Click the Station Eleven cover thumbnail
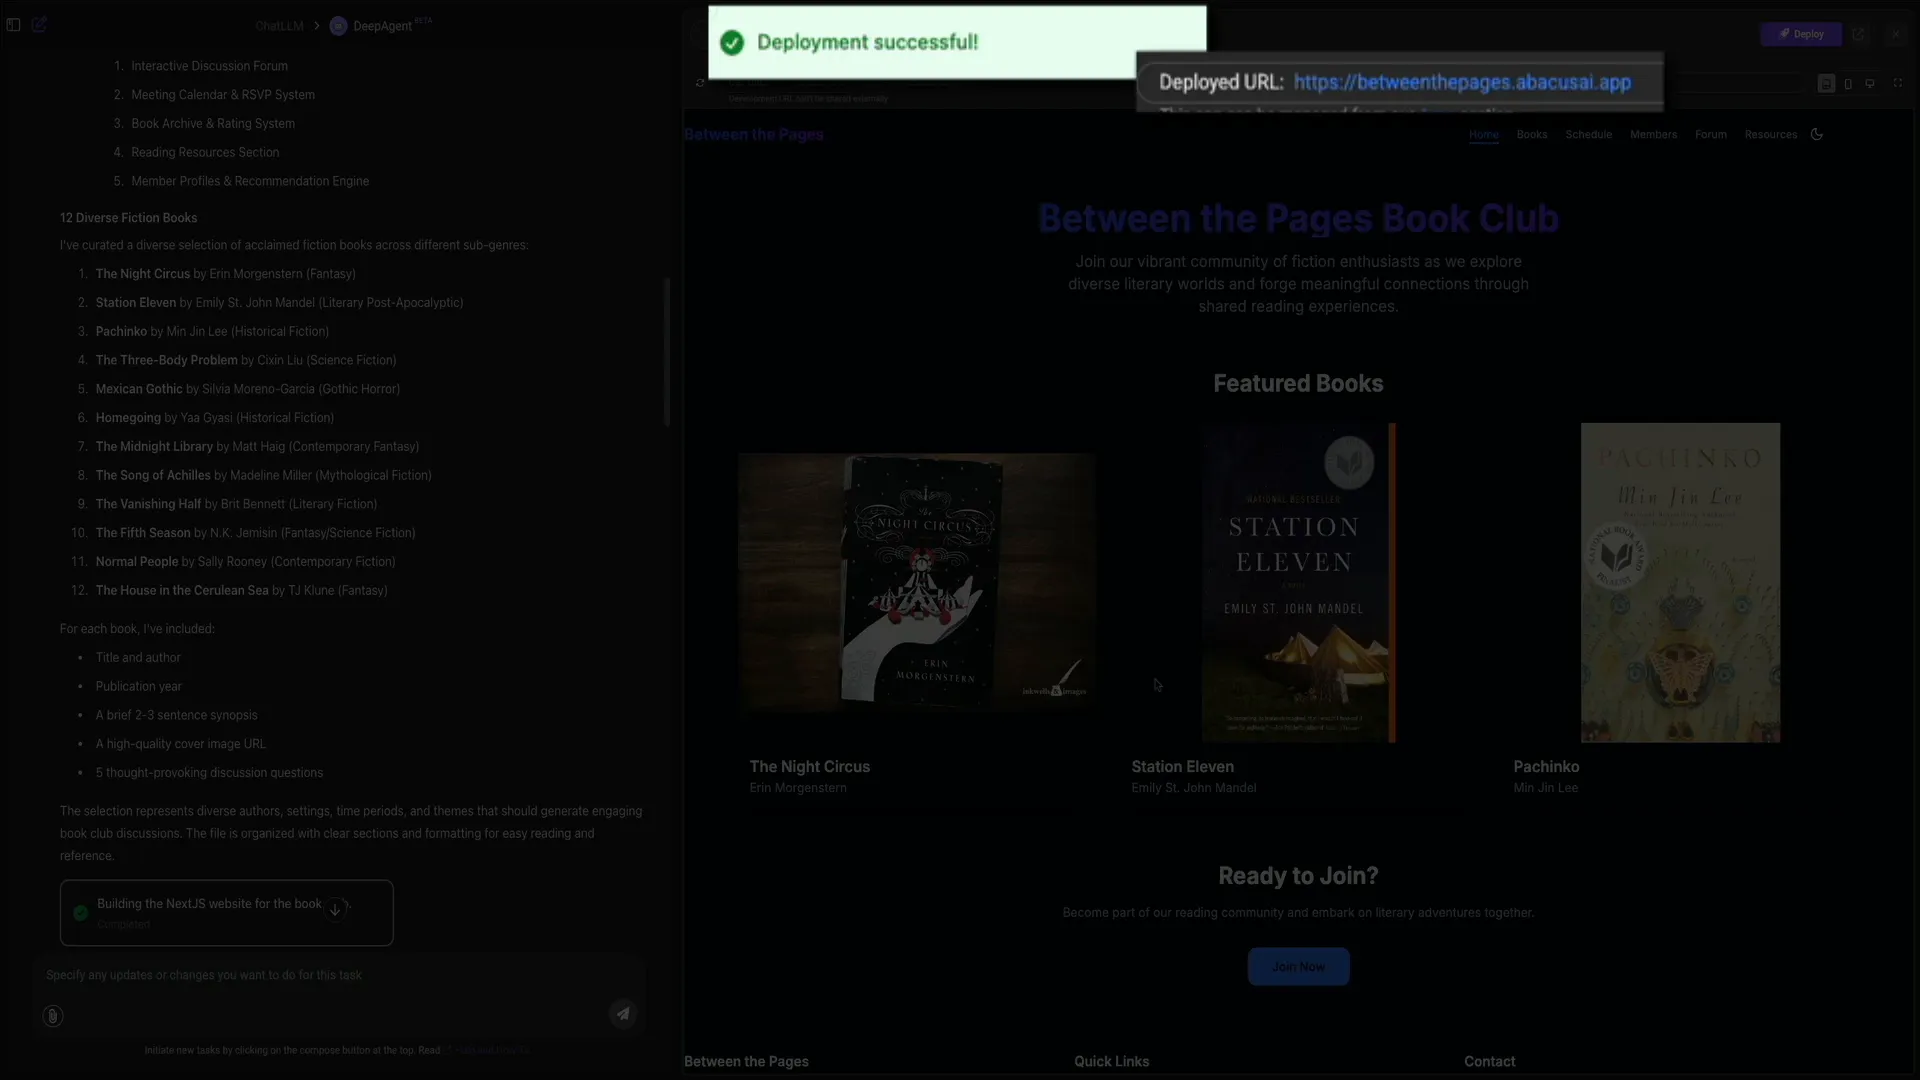 click(1298, 582)
